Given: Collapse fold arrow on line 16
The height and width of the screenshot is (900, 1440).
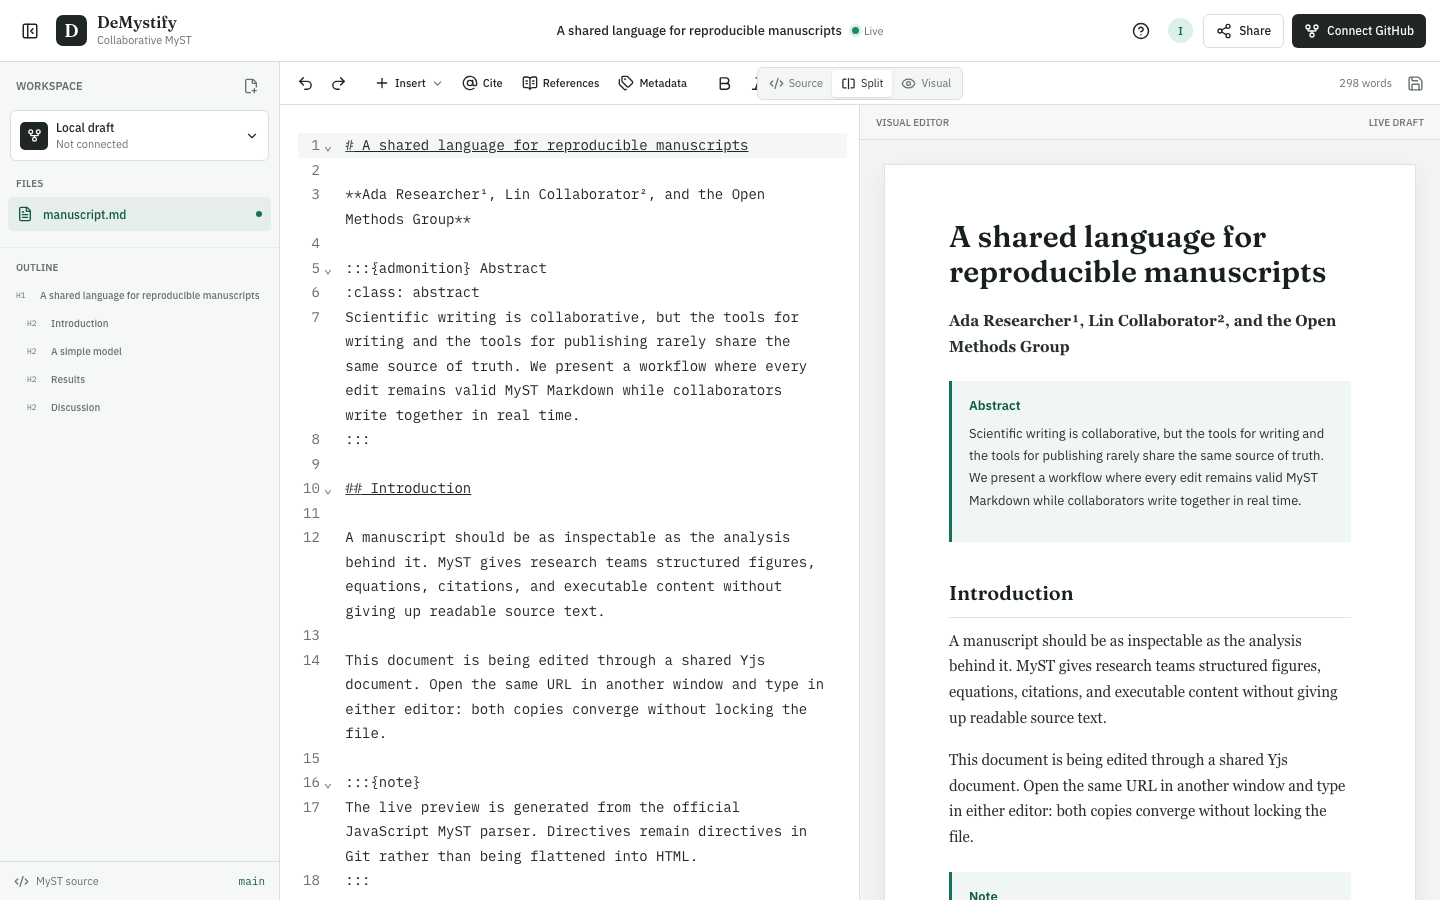Looking at the screenshot, I should click(328, 784).
